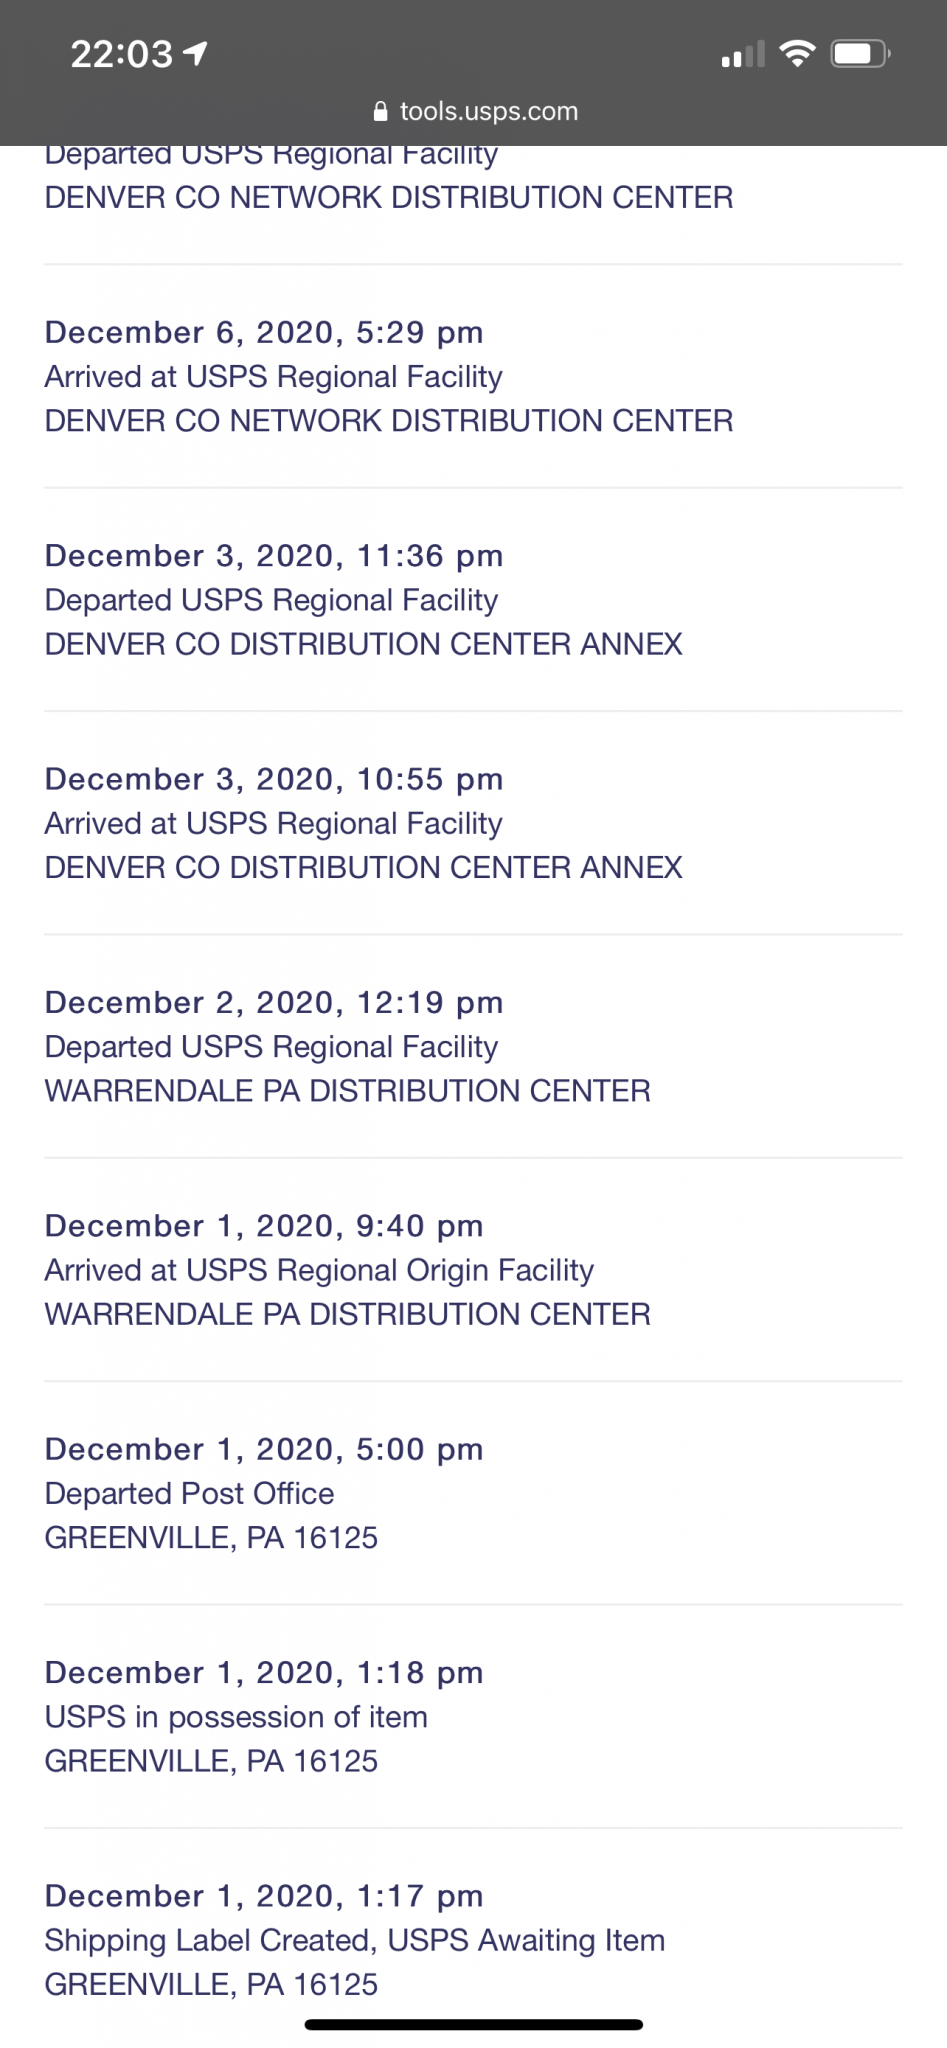
Task: Tap the Wi-Fi icon in status bar
Action: [797, 53]
